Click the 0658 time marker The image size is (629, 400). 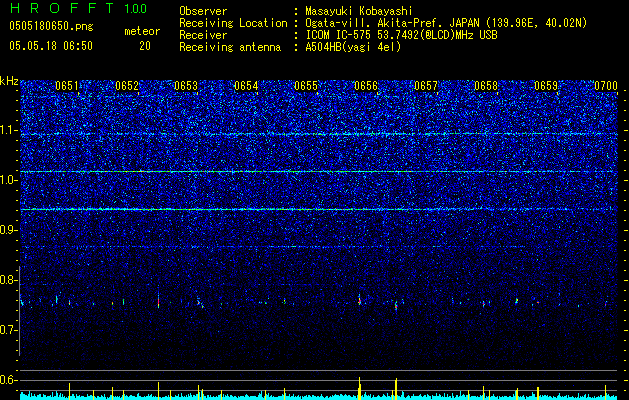[486, 86]
